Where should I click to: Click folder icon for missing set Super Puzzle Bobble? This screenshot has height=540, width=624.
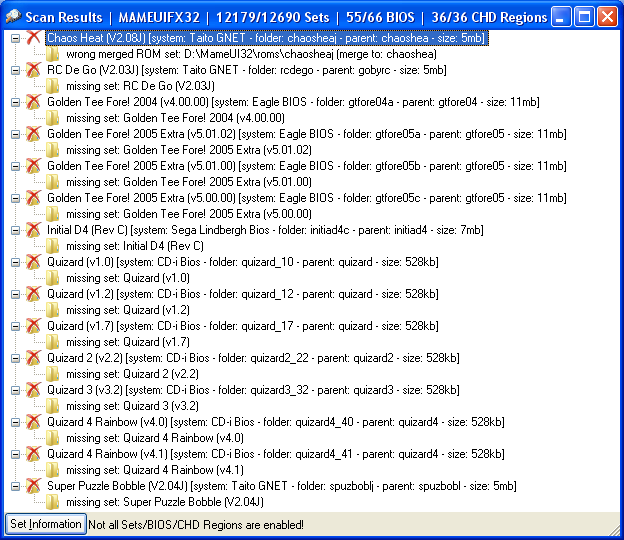pyautogui.click(x=53, y=502)
